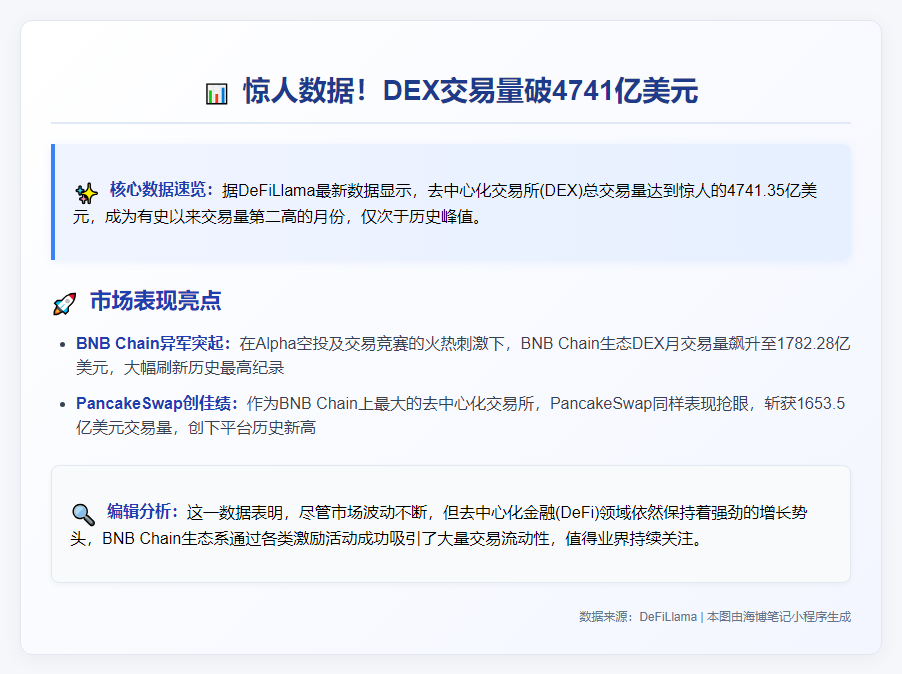Click the figure 1782.28亿 in the first bullet

point(813,344)
